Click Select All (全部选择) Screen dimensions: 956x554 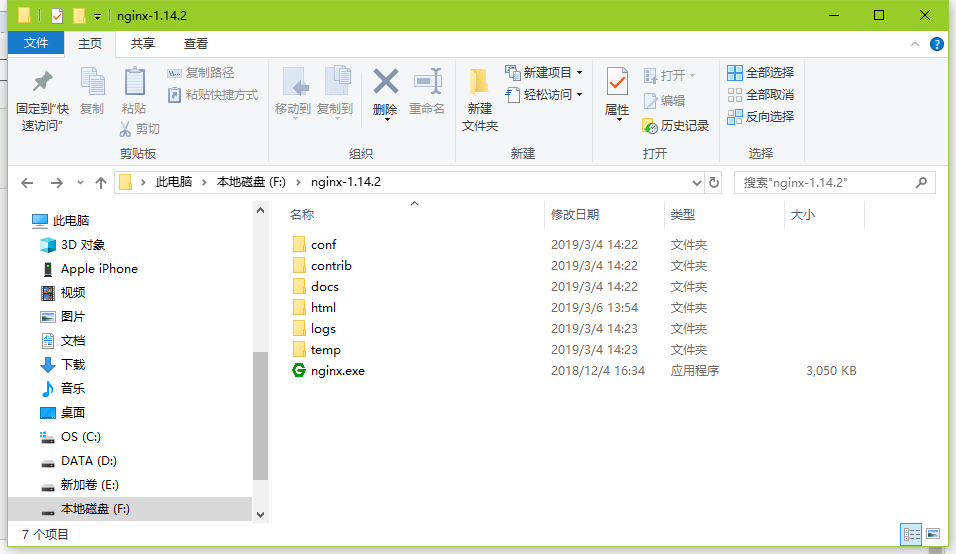tap(760, 73)
